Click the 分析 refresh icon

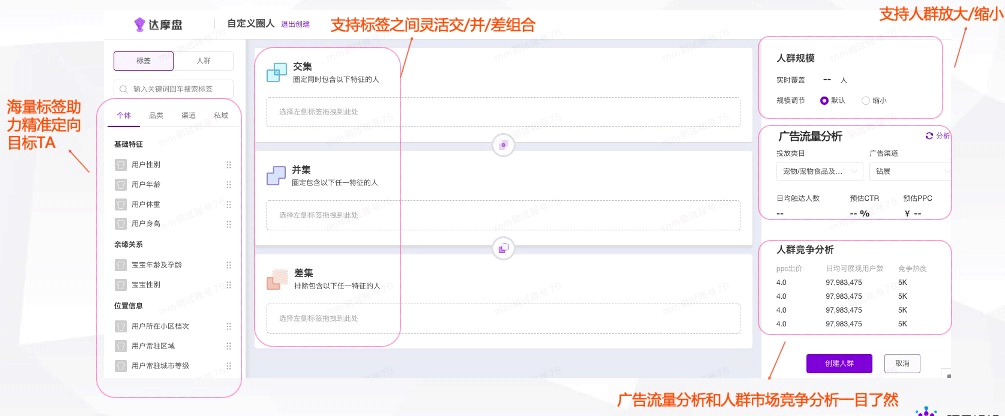click(929, 136)
